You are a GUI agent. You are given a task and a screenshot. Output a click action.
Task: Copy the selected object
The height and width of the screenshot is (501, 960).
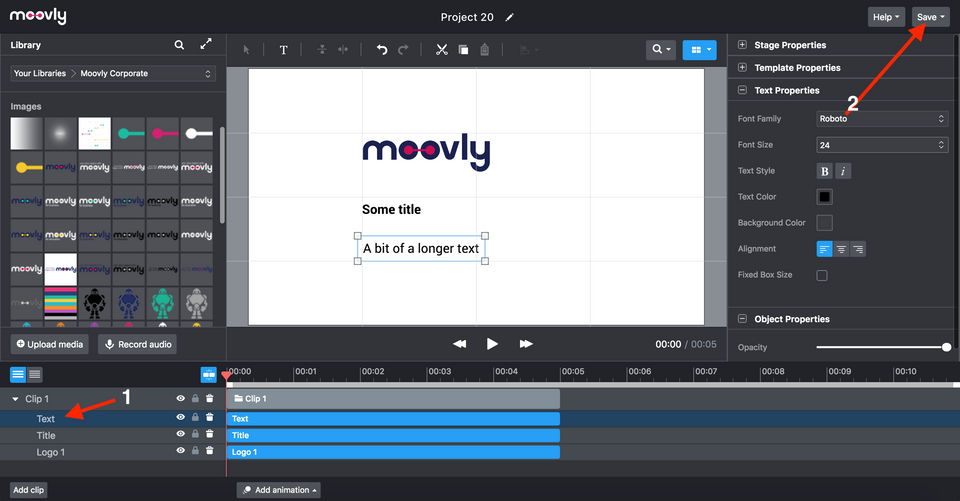463,50
